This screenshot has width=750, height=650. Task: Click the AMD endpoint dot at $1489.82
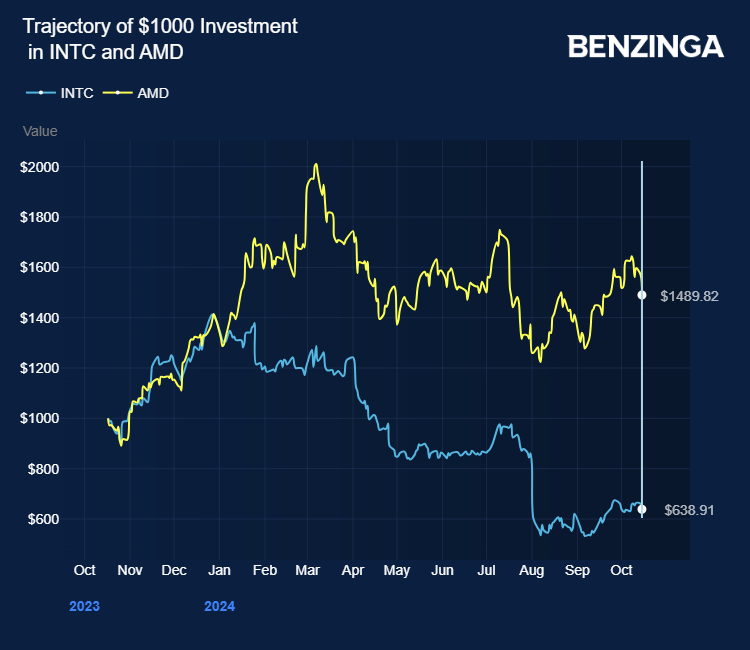pyautogui.click(x=642, y=295)
